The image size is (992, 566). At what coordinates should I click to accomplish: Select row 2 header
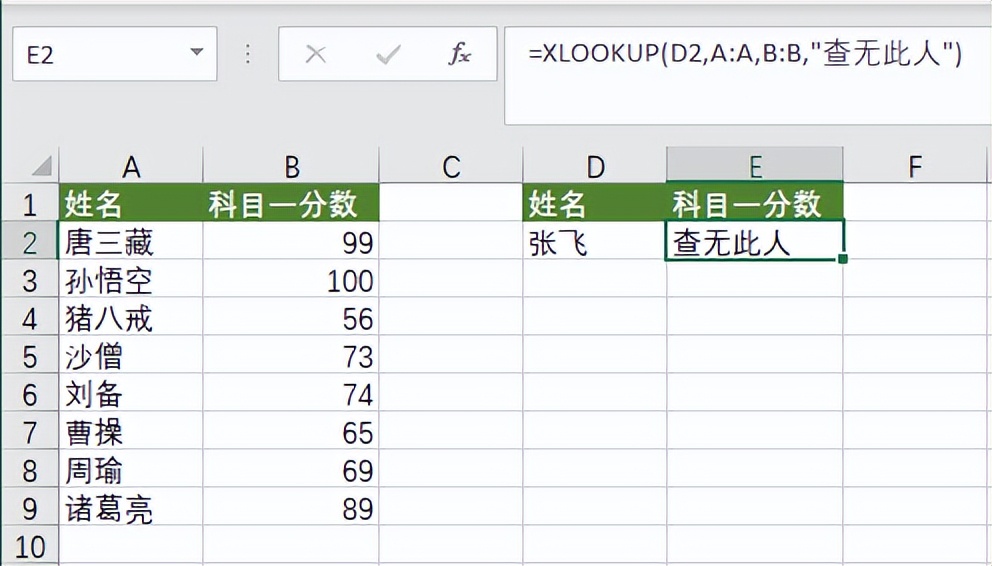(30, 241)
